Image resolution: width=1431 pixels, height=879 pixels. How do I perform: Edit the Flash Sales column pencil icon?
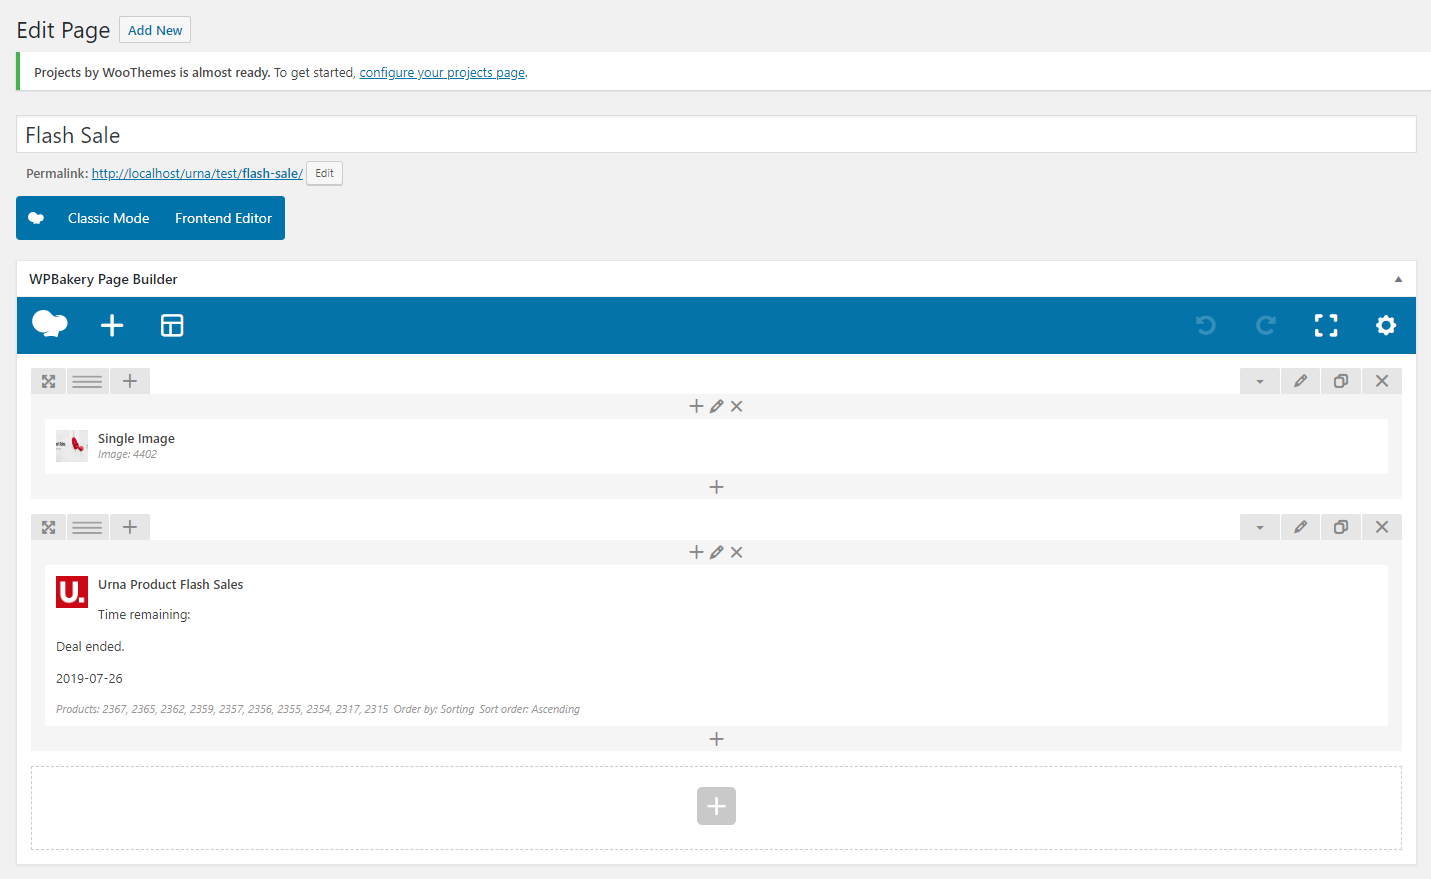coord(716,552)
